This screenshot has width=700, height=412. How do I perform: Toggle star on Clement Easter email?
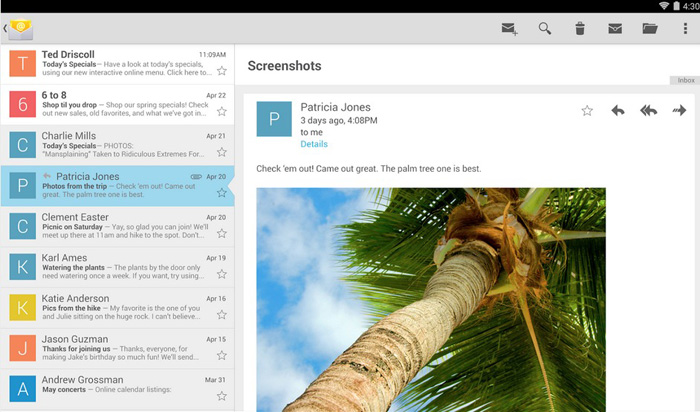(222, 234)
